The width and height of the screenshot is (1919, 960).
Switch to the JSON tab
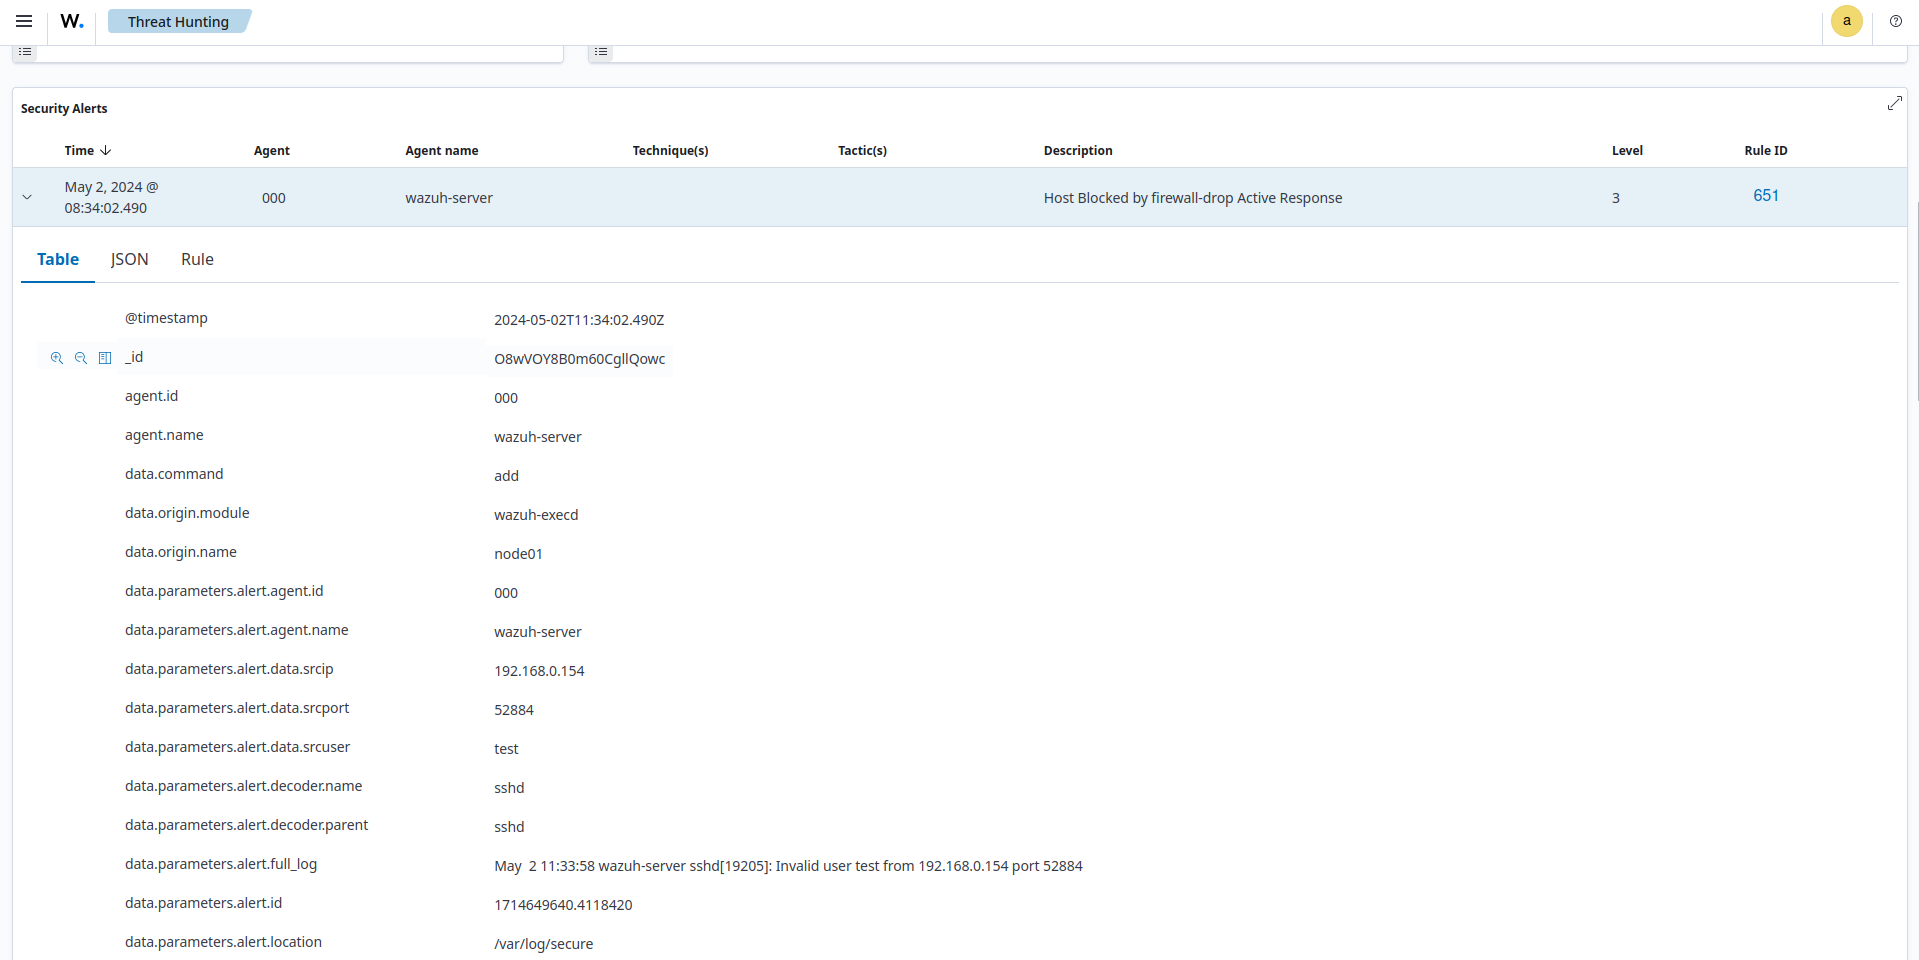click(x=129, y=260)
